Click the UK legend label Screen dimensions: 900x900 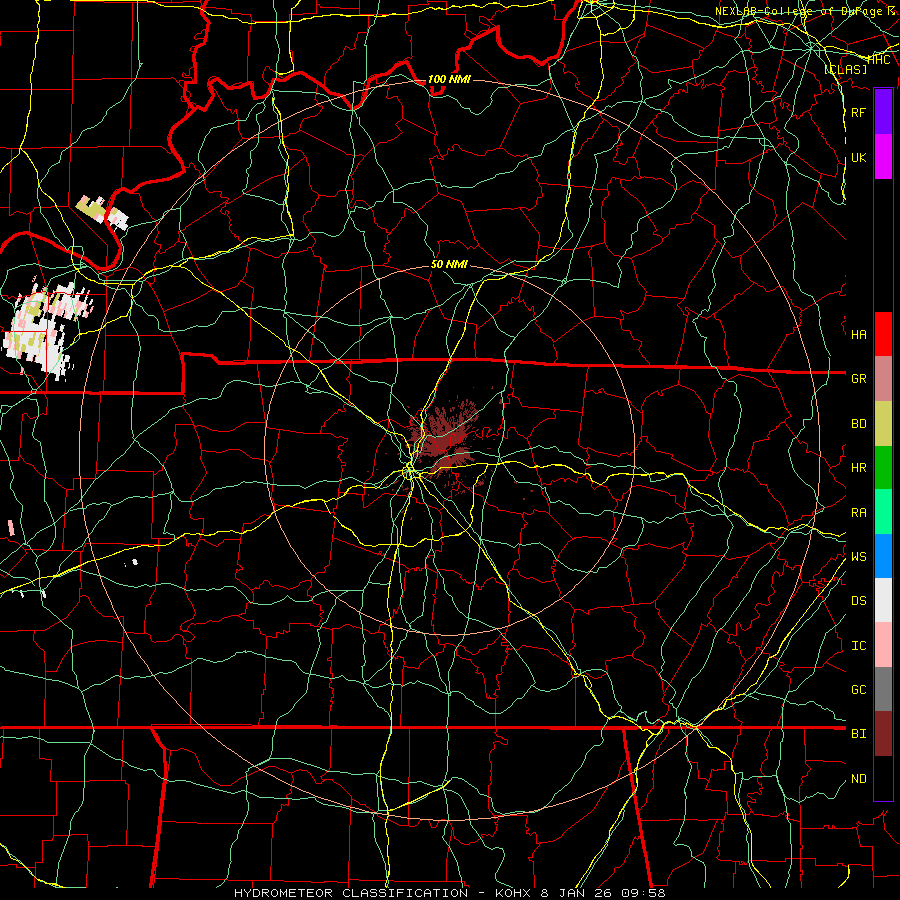pyautogui.click(x=858, y=157)
